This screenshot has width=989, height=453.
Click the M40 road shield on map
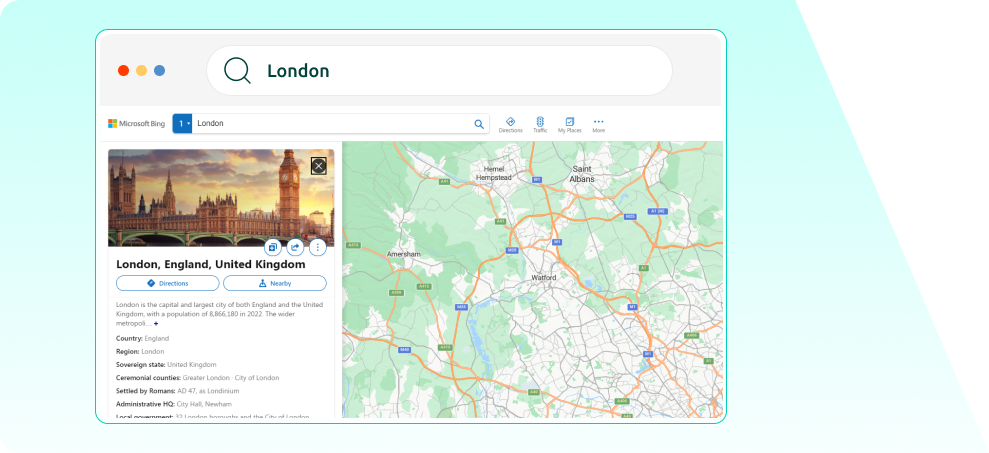[x=405, y=350]
